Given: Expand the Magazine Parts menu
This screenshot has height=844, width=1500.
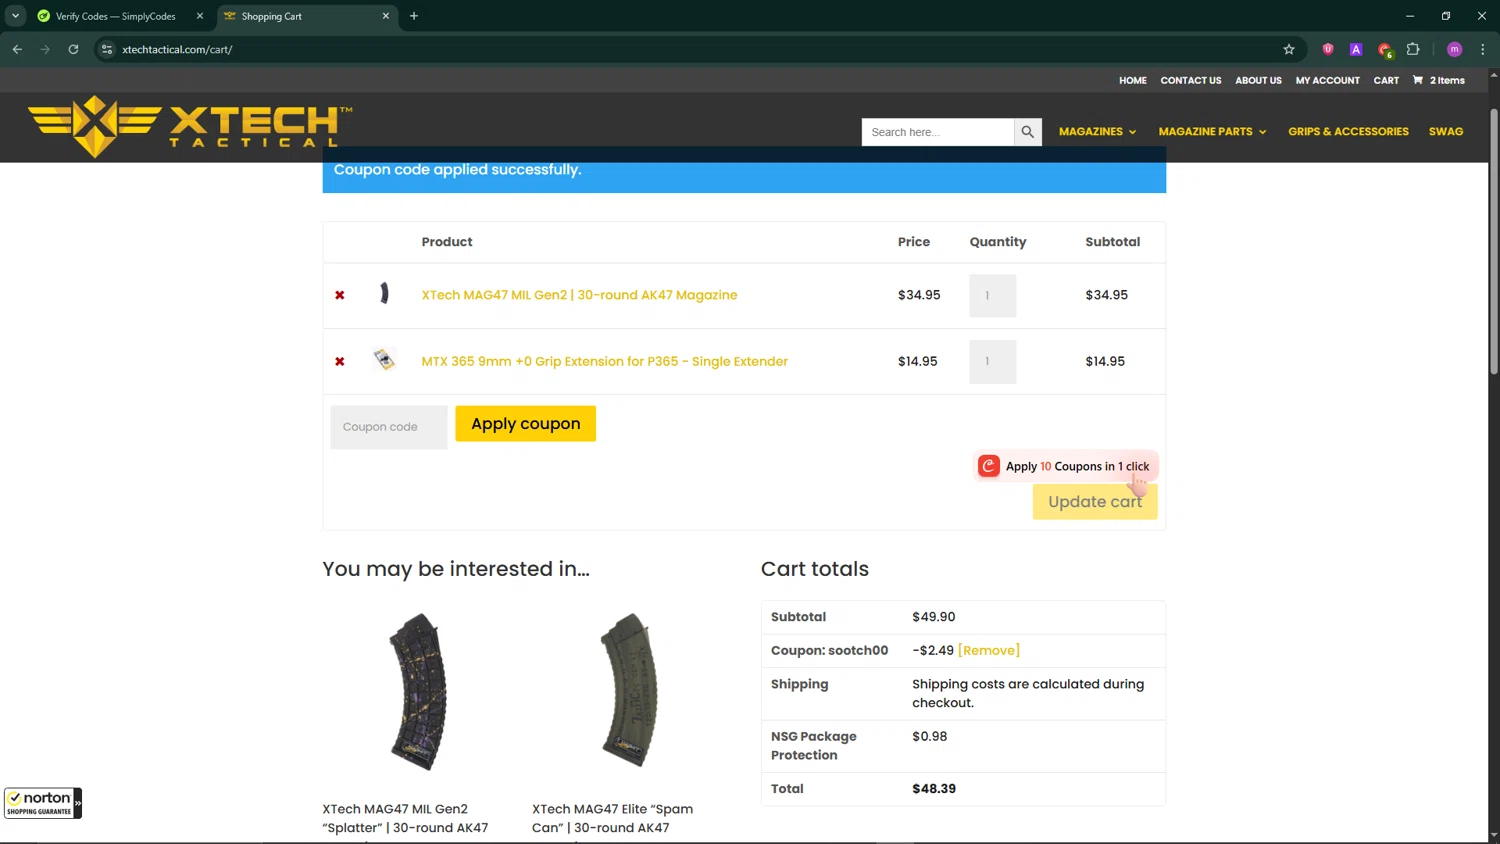Looking at the screenshot, I should pos(1212,132).
